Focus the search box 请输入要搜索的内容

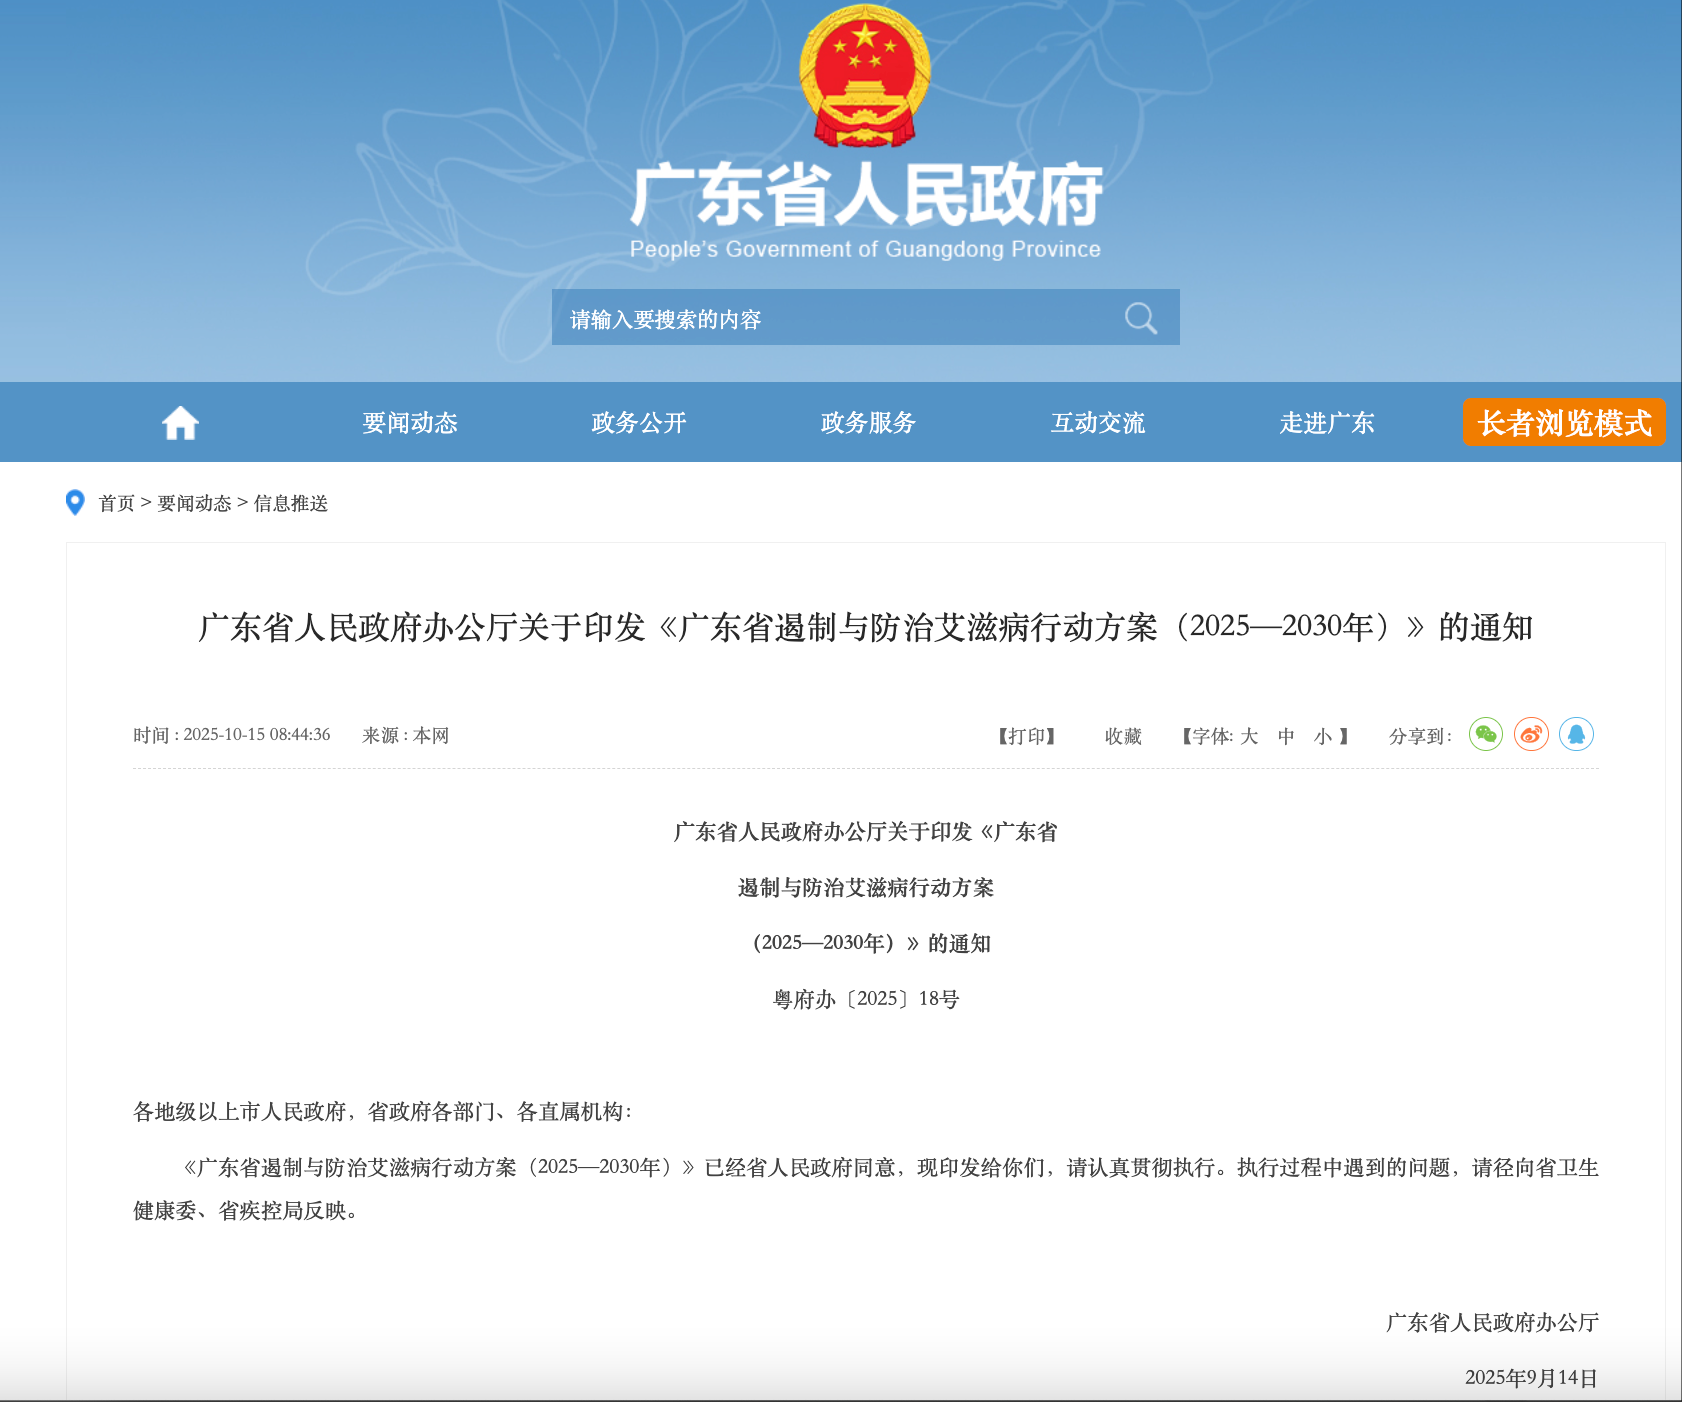[830, 318]
